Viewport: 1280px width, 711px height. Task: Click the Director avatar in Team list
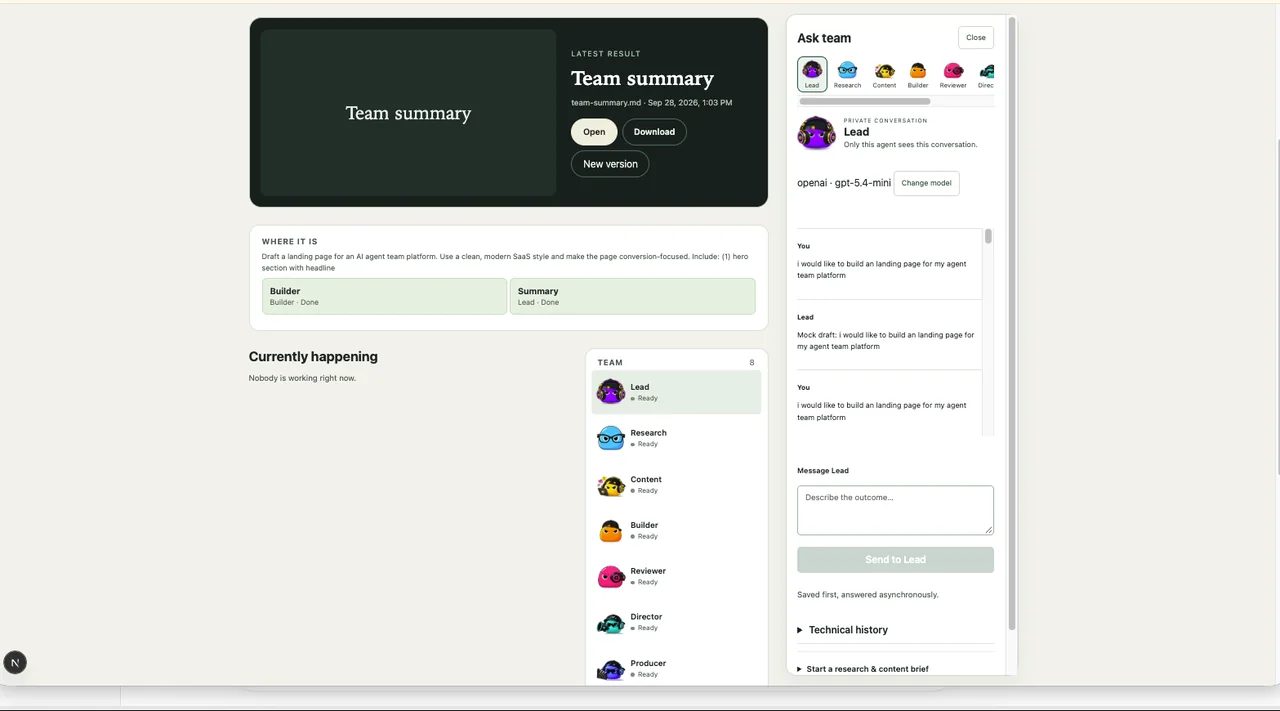click(611, 623)
